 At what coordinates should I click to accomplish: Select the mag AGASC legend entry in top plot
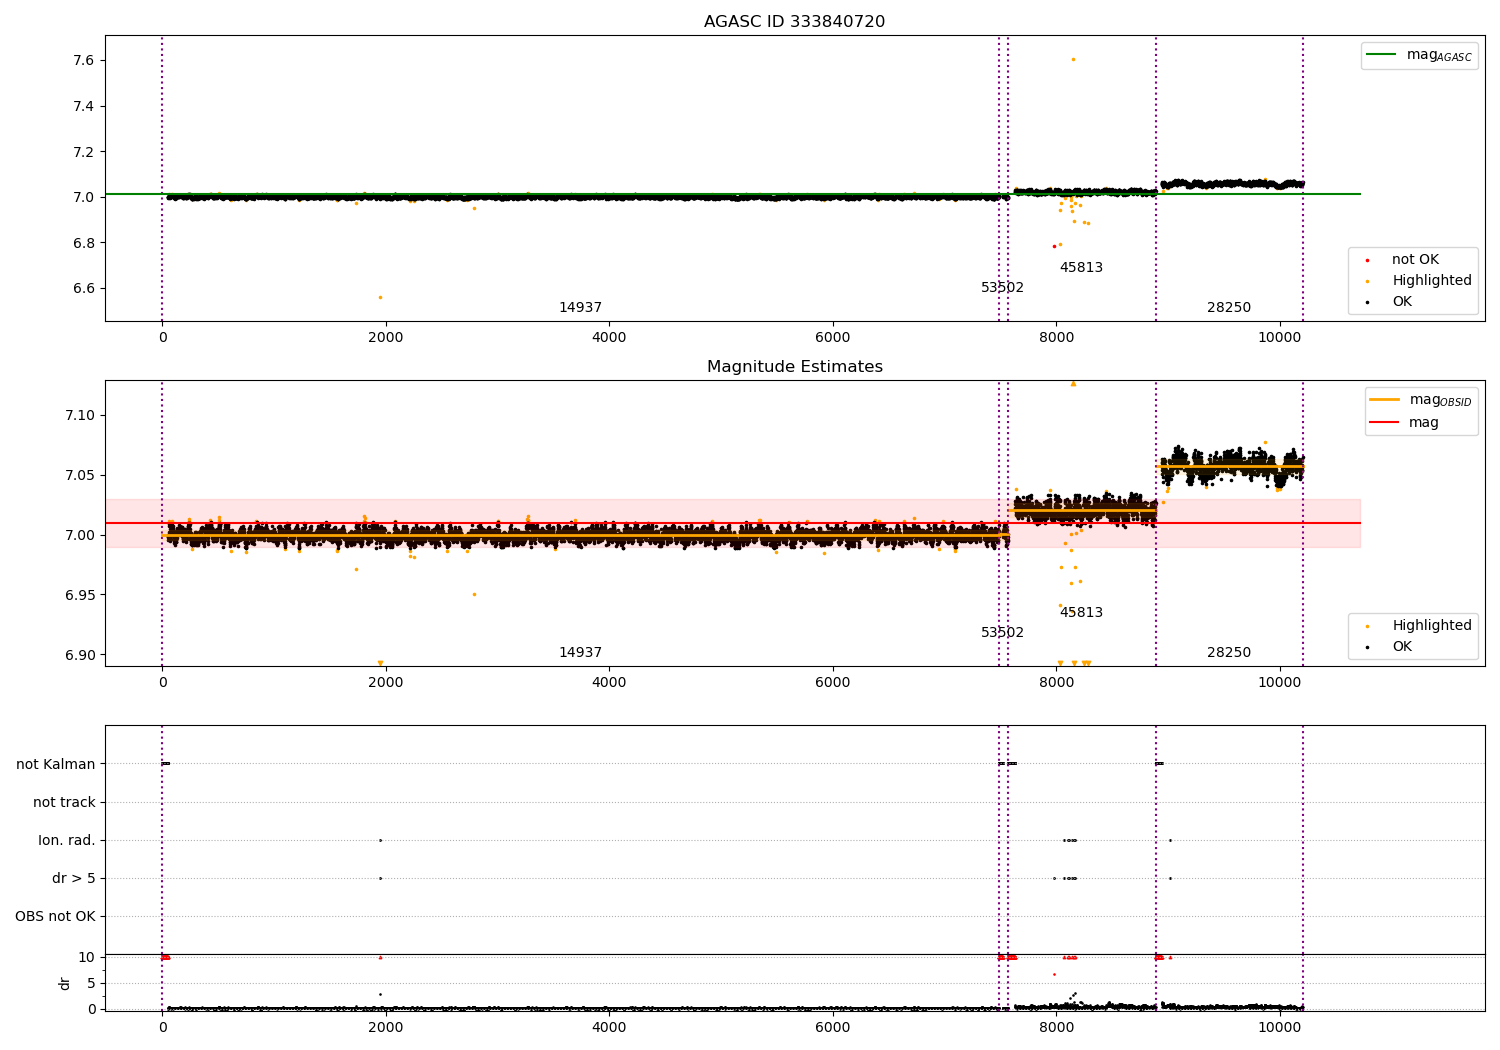pos(1420,55)
